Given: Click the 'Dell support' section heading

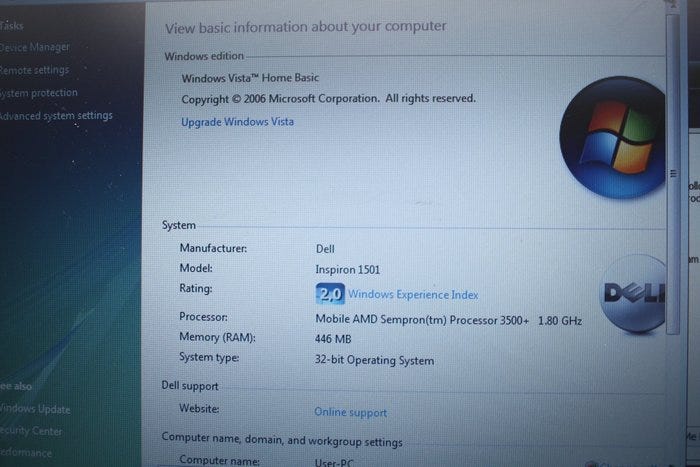Looking at the screenshot, I should pos(190,386).
